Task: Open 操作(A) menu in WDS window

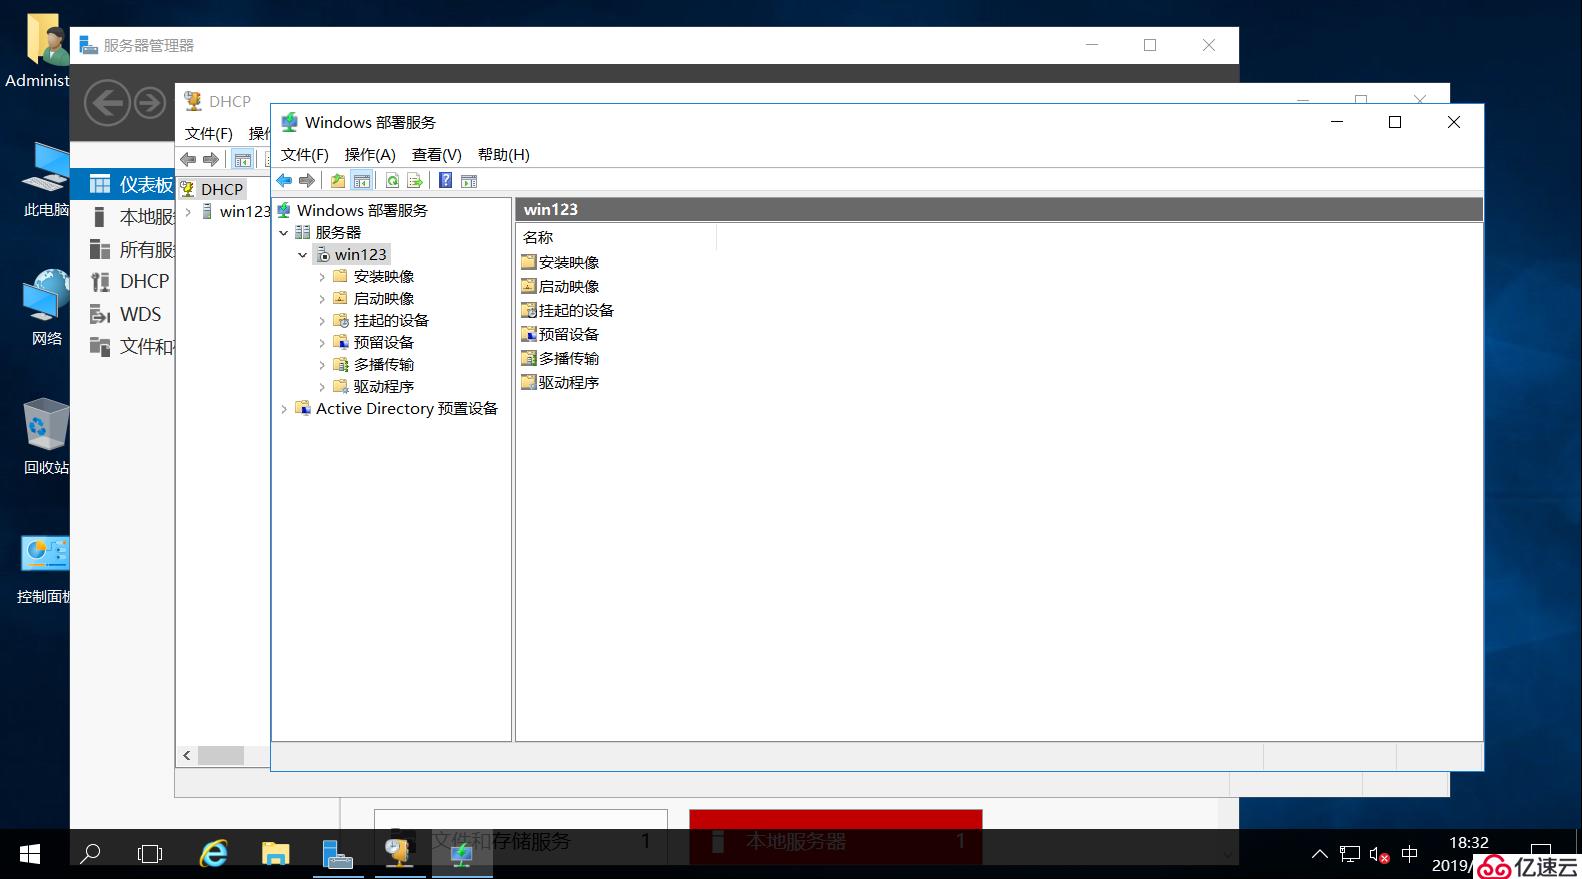Action: point(370,154)
